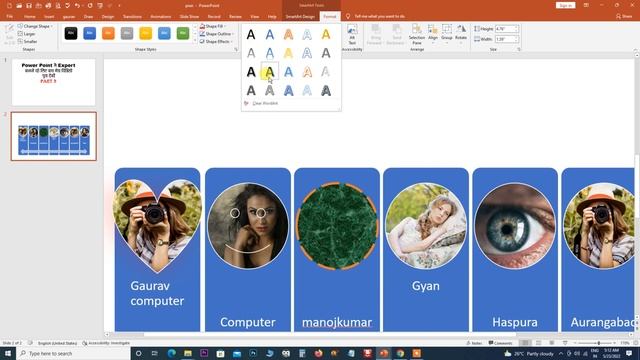Click the PowerPoint taskbar icon

tap(384, 353)
